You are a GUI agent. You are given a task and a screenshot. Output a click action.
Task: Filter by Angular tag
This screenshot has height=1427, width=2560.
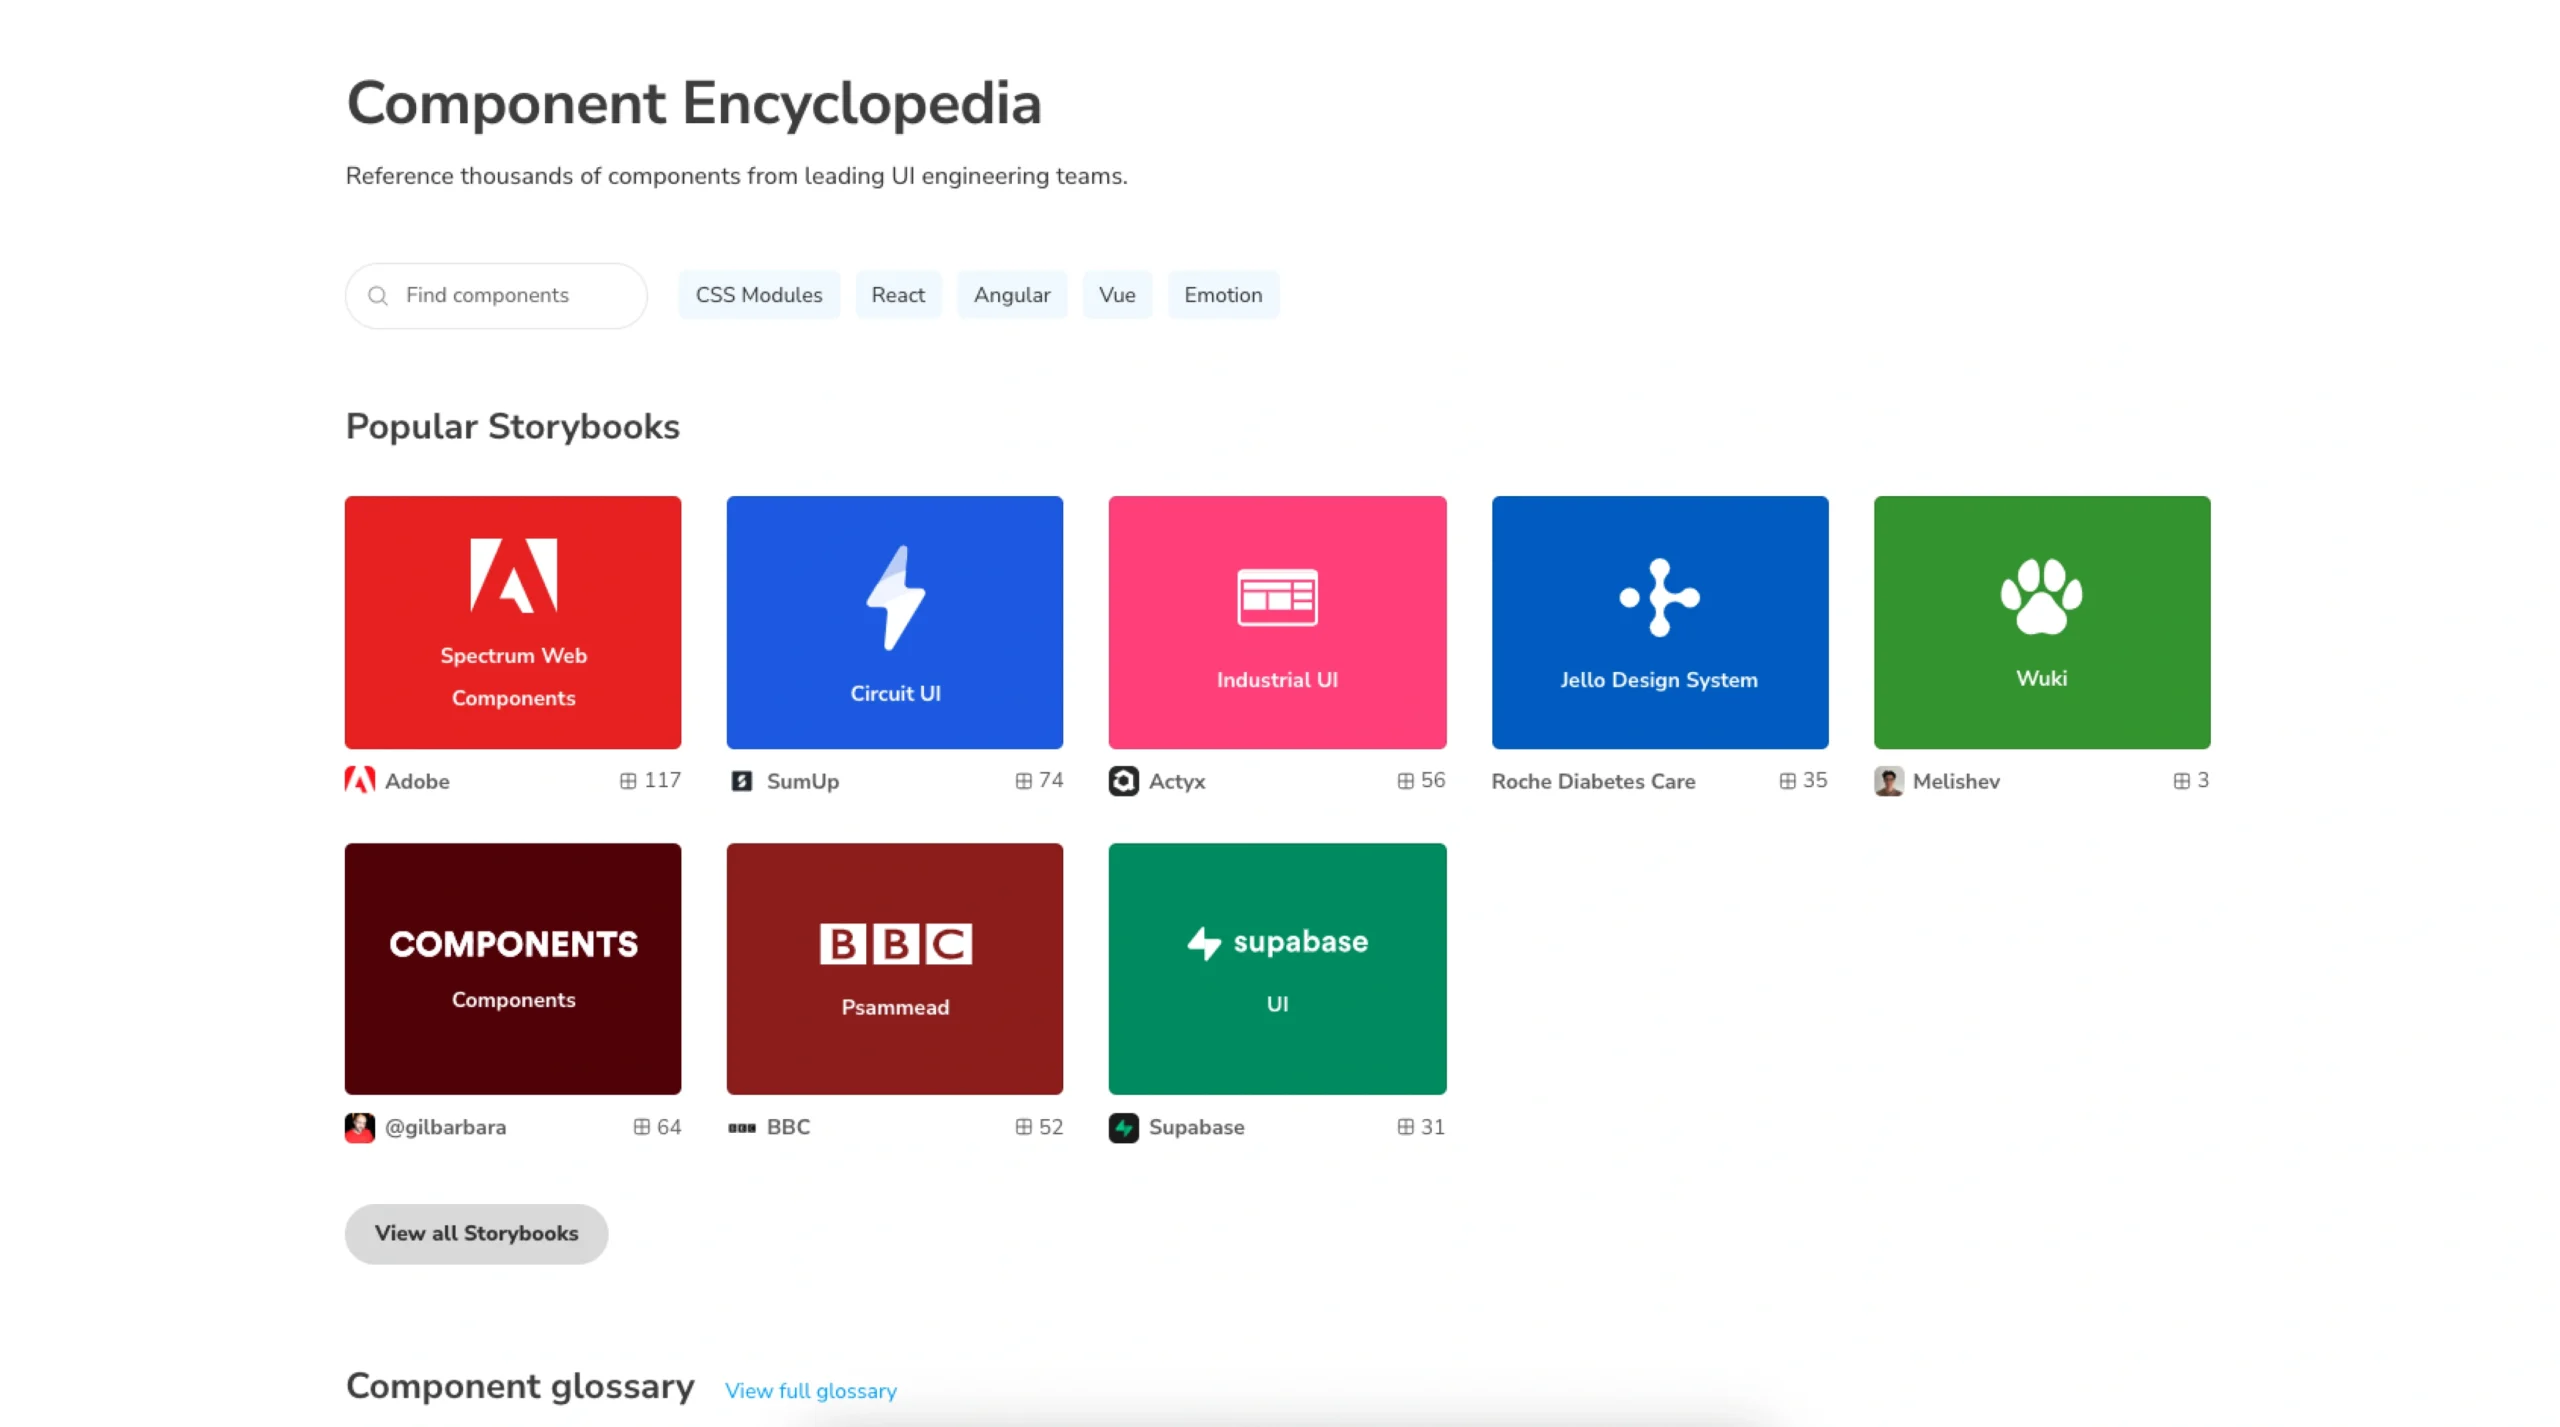coord(1011,295)
